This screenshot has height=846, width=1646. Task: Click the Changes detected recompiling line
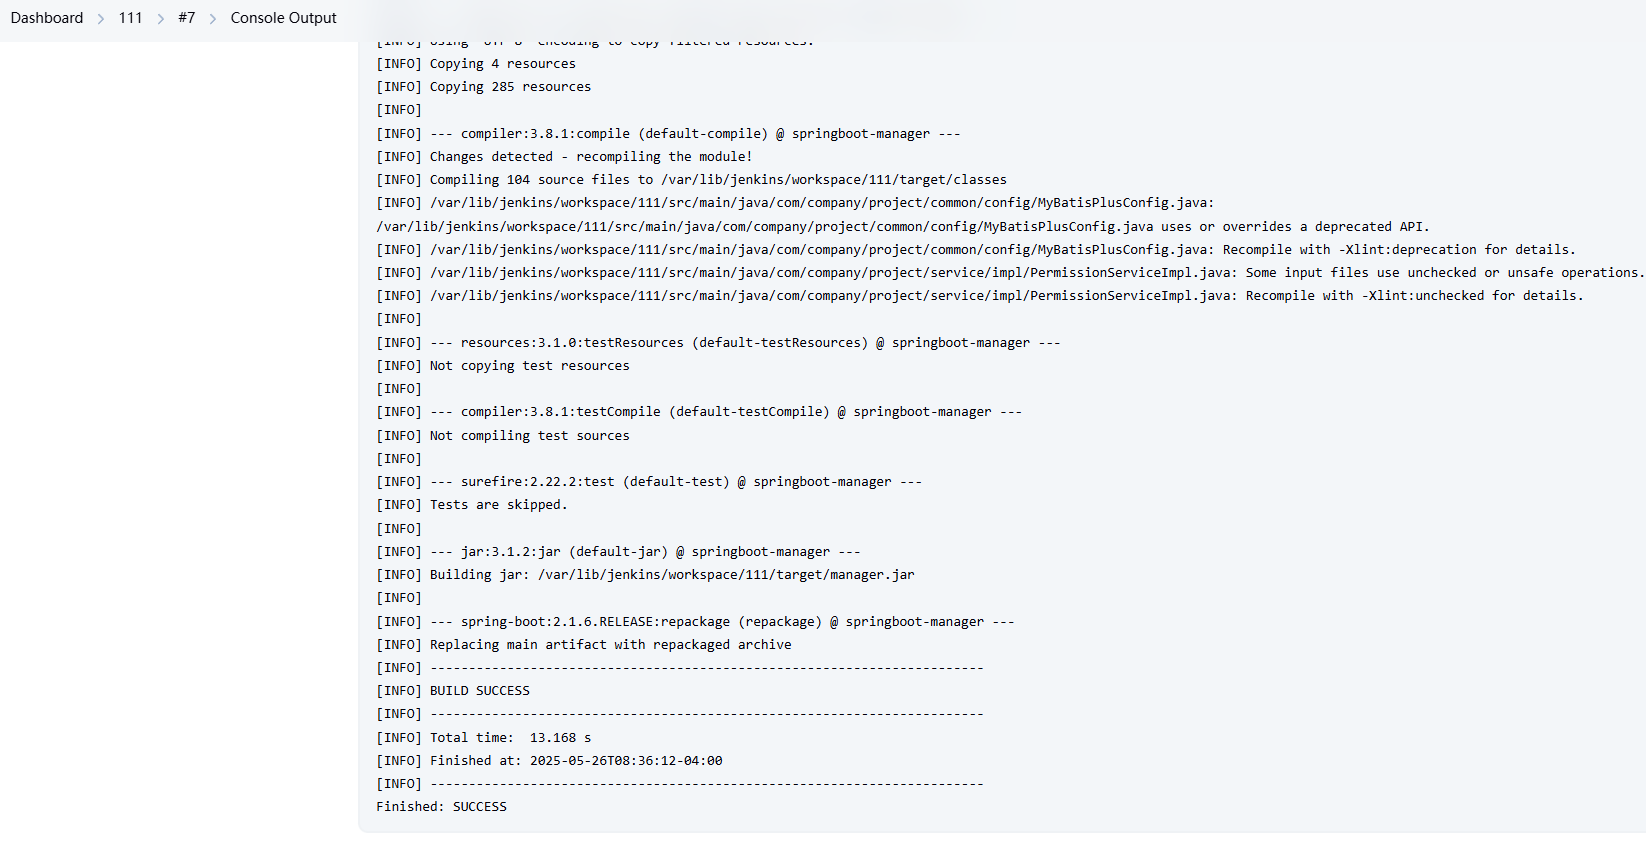pyautogui.click(x=564, y=157)
